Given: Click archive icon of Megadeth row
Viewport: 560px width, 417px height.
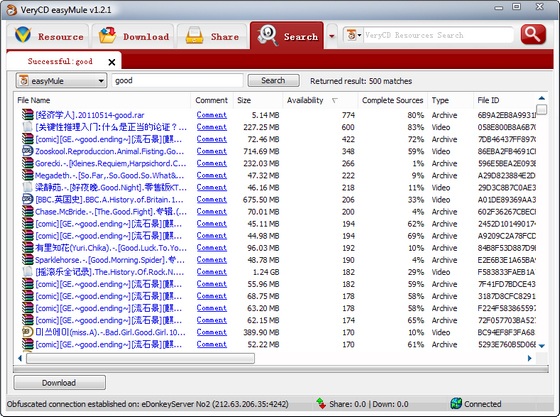Looking at the screenshot, I should [28, 176].
